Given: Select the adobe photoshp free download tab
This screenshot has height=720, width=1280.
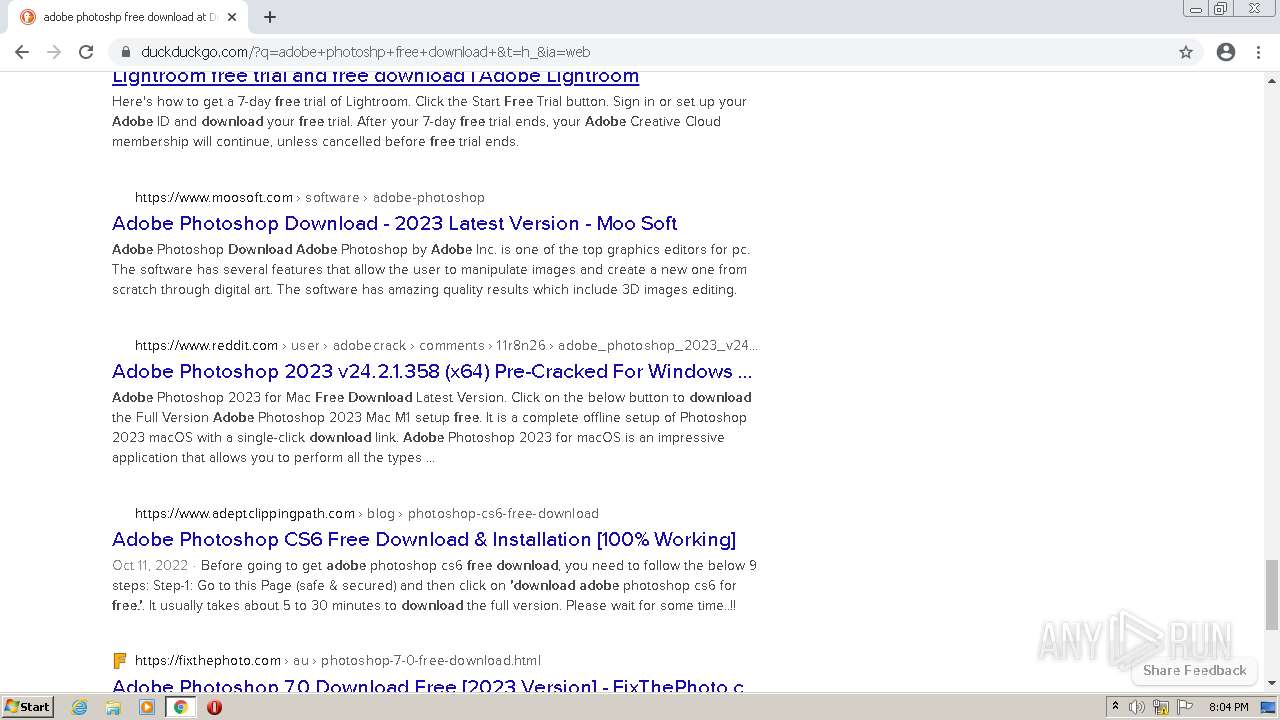Looking at the screenshot, I should tap(130, 17).
